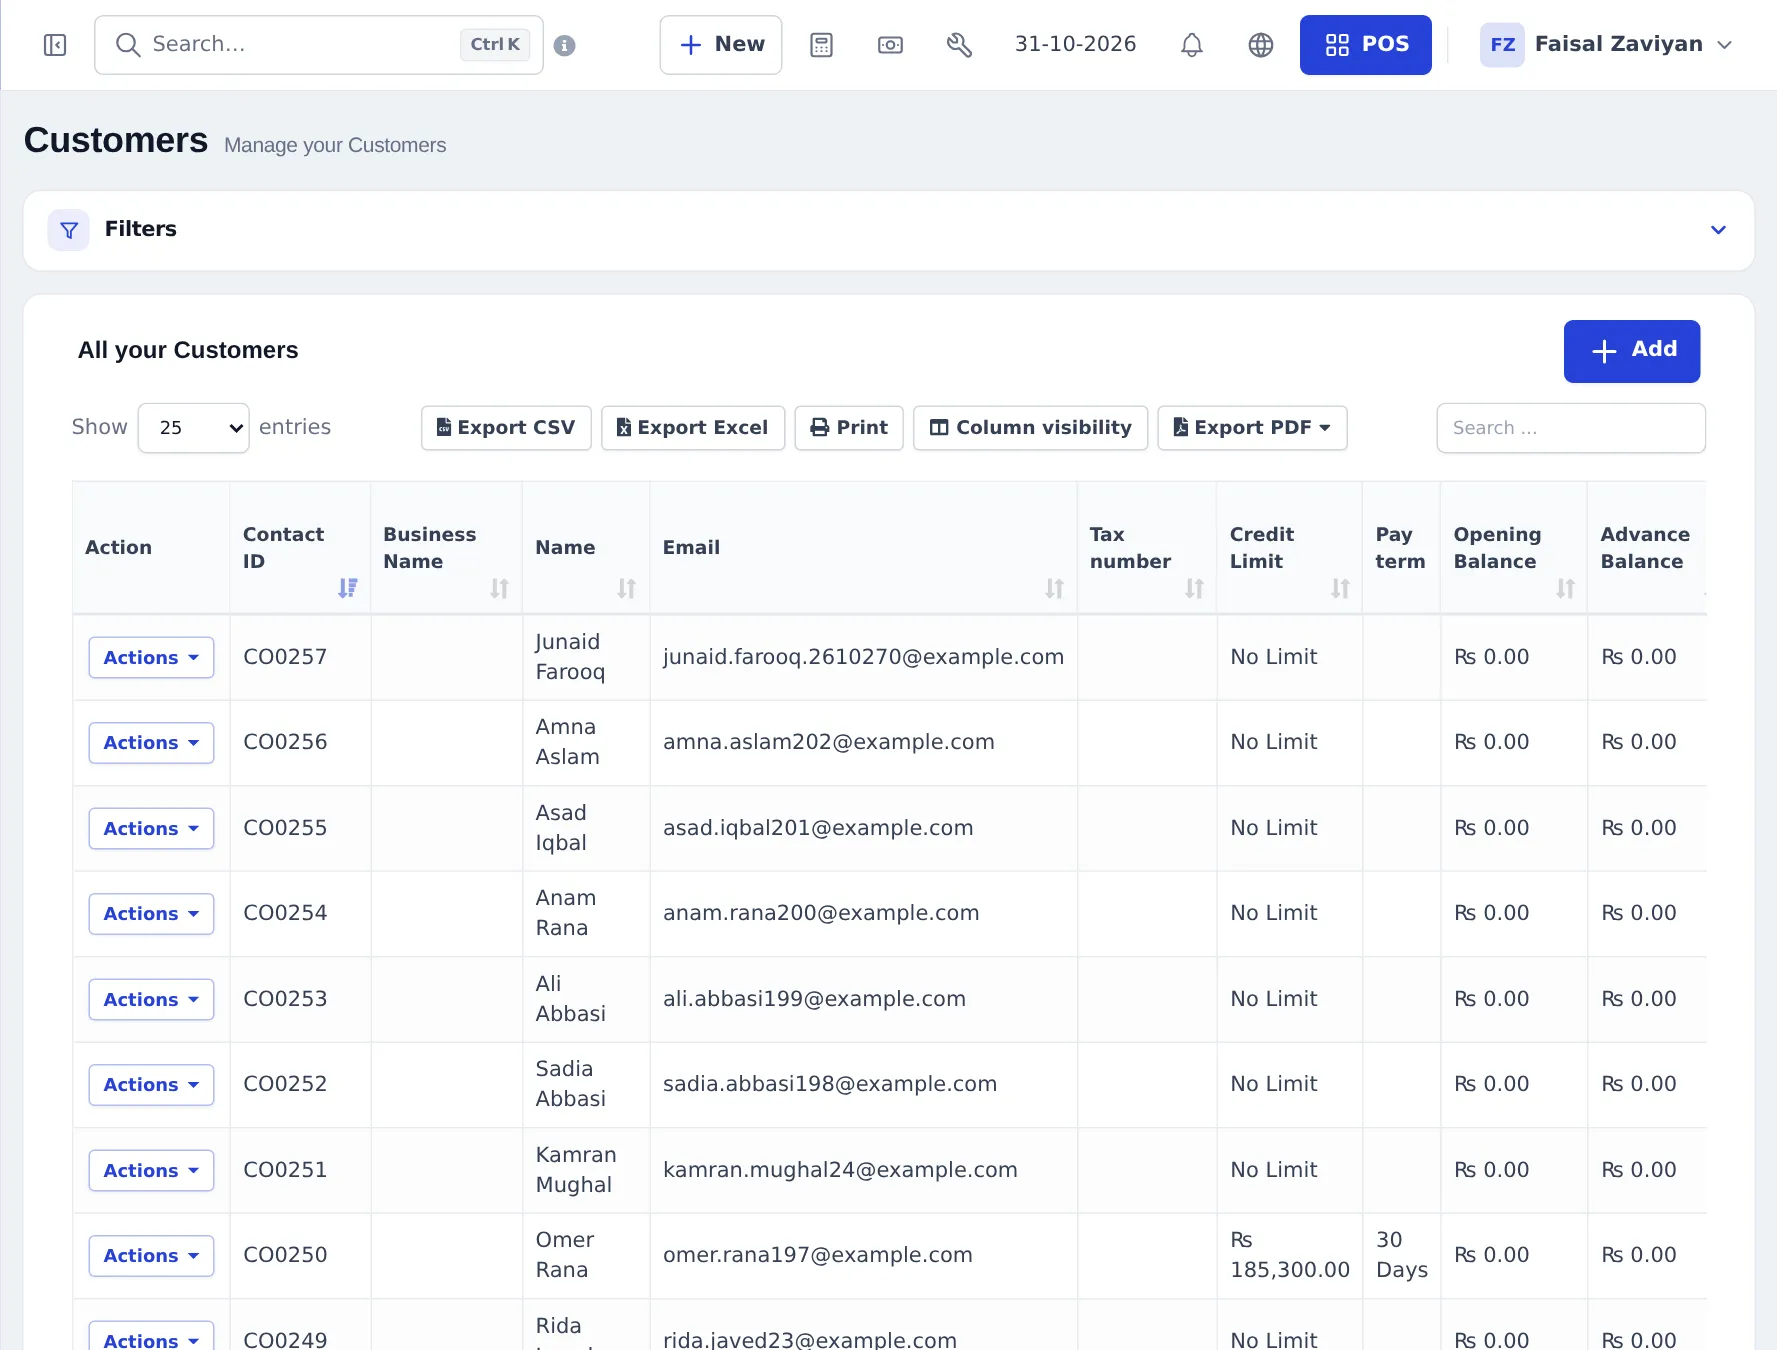Add a new customer

(1632, 351)
